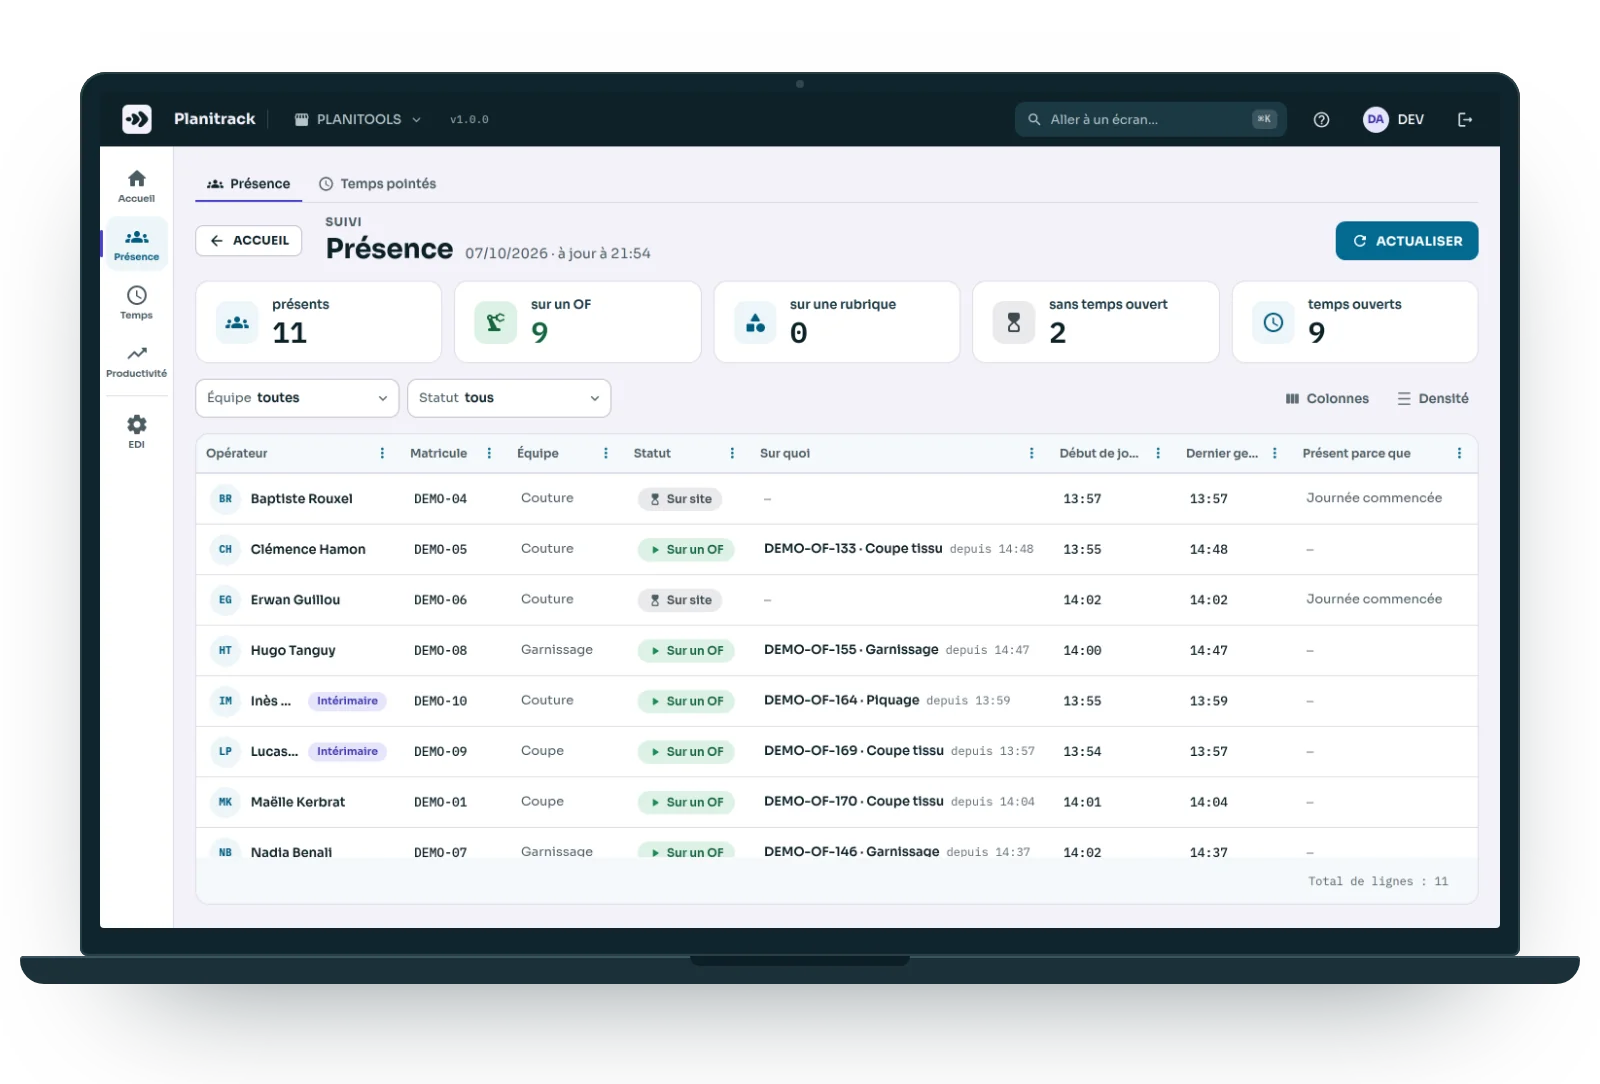Switch to the Présence tab

coord(248,184)
